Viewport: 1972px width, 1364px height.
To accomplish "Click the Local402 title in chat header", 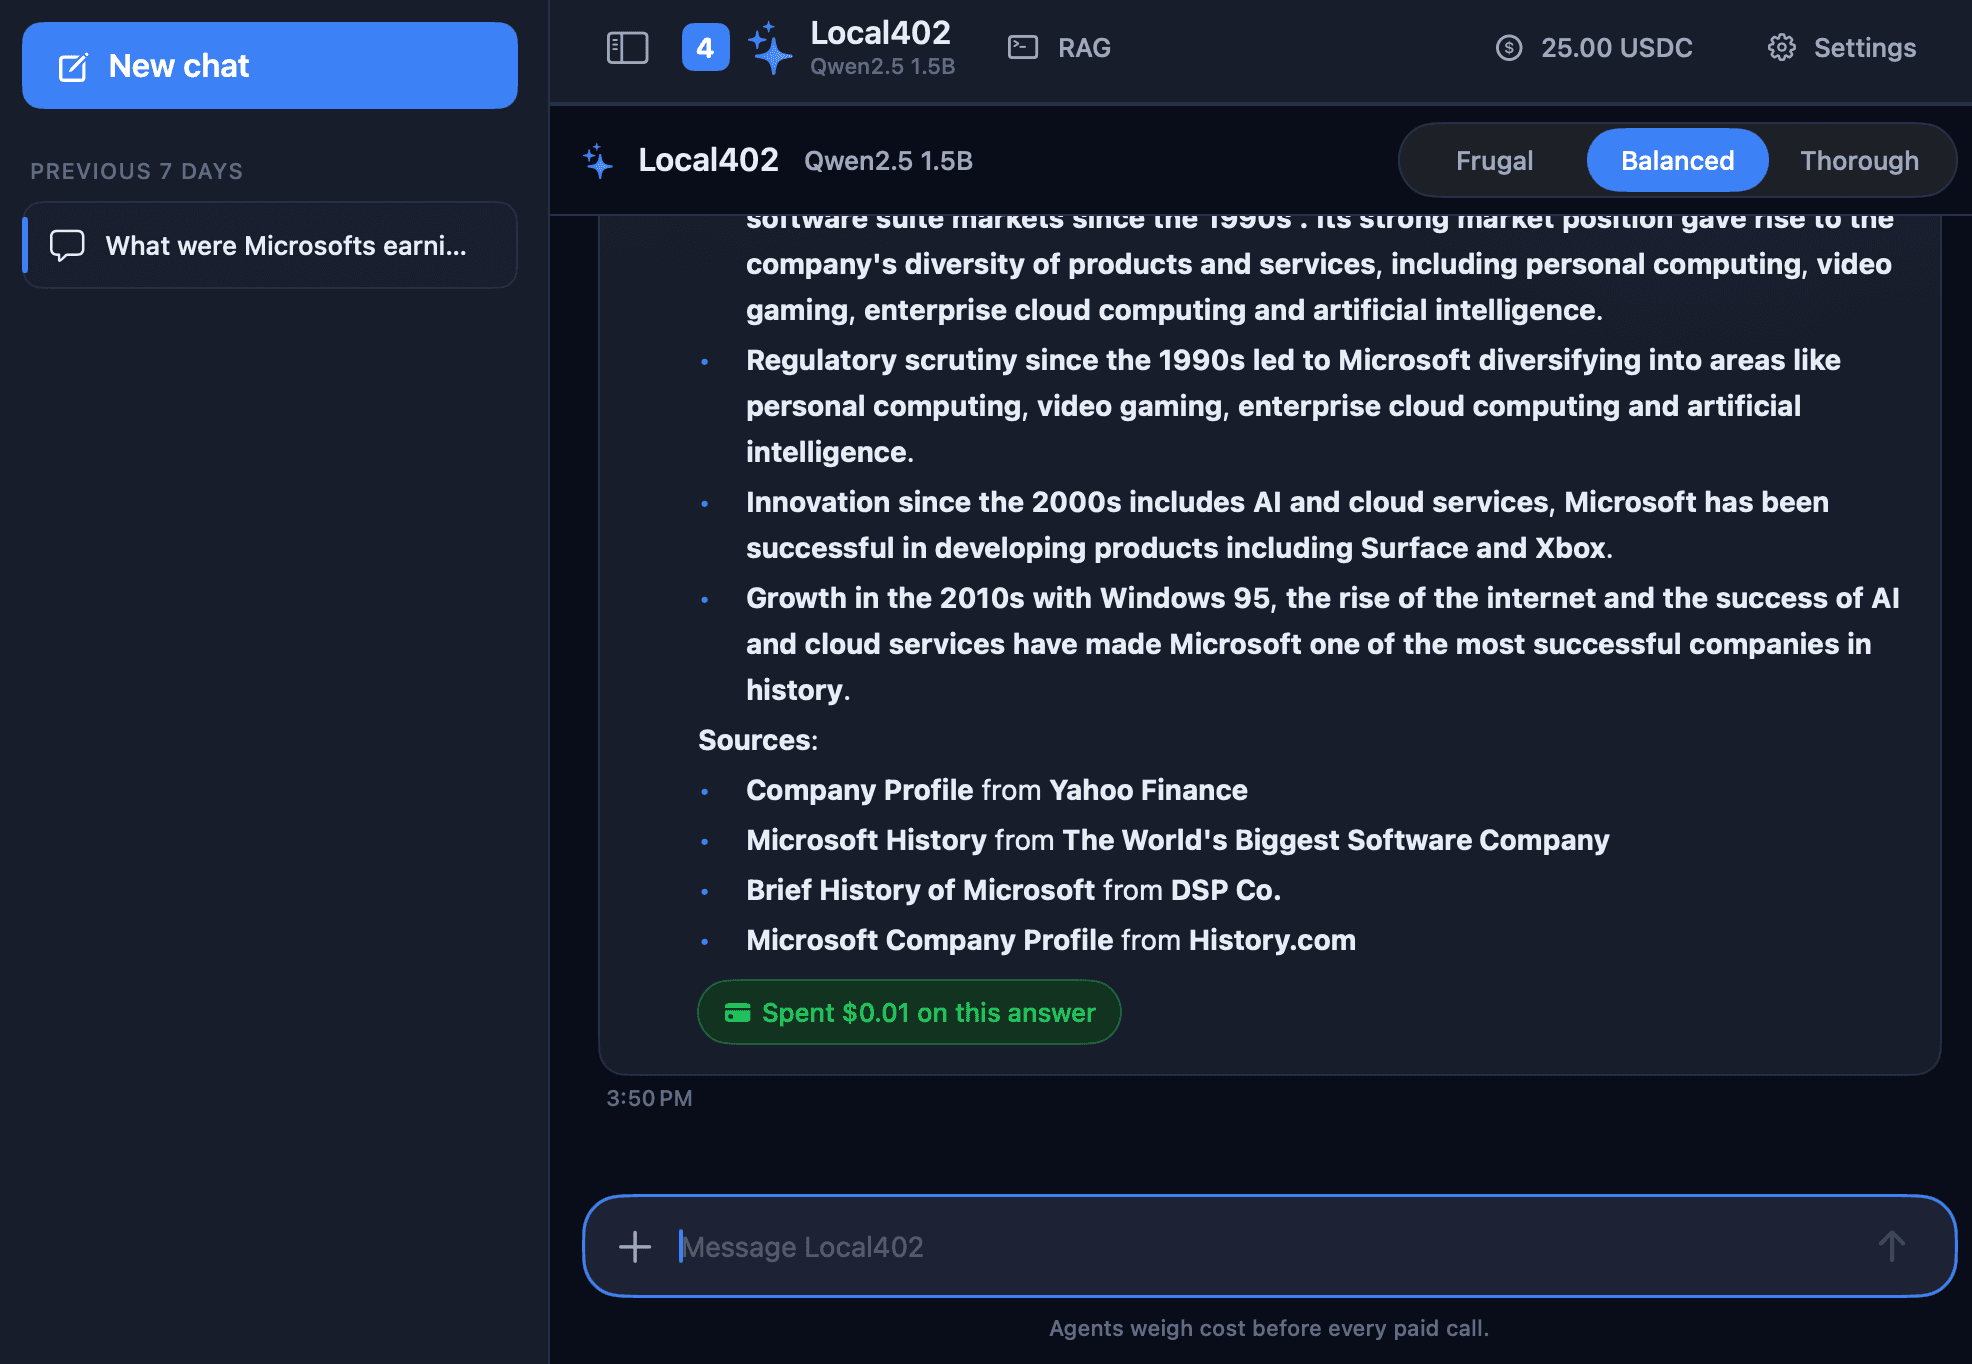I will click(708, 160).
